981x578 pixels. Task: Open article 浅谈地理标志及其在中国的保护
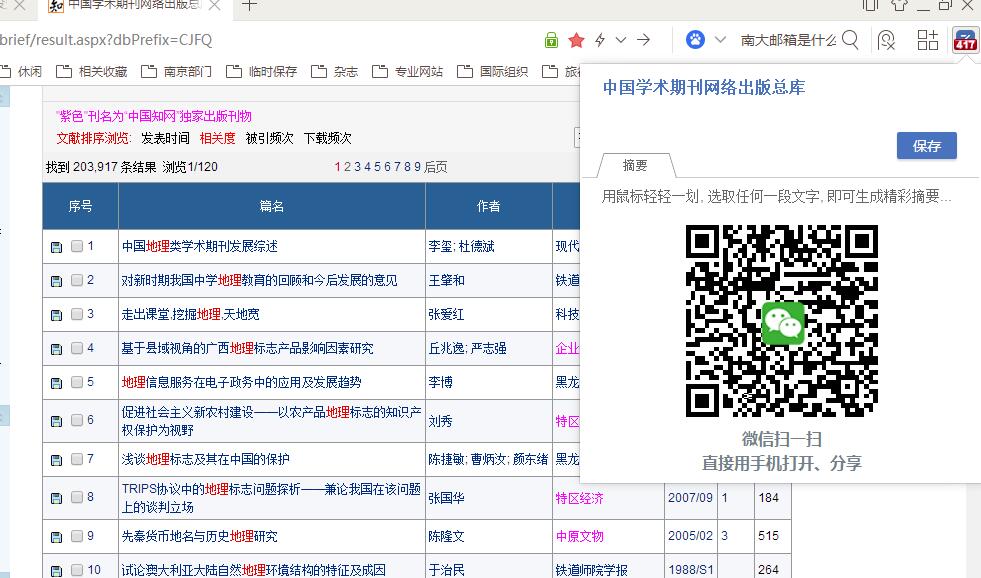point(205,459)
